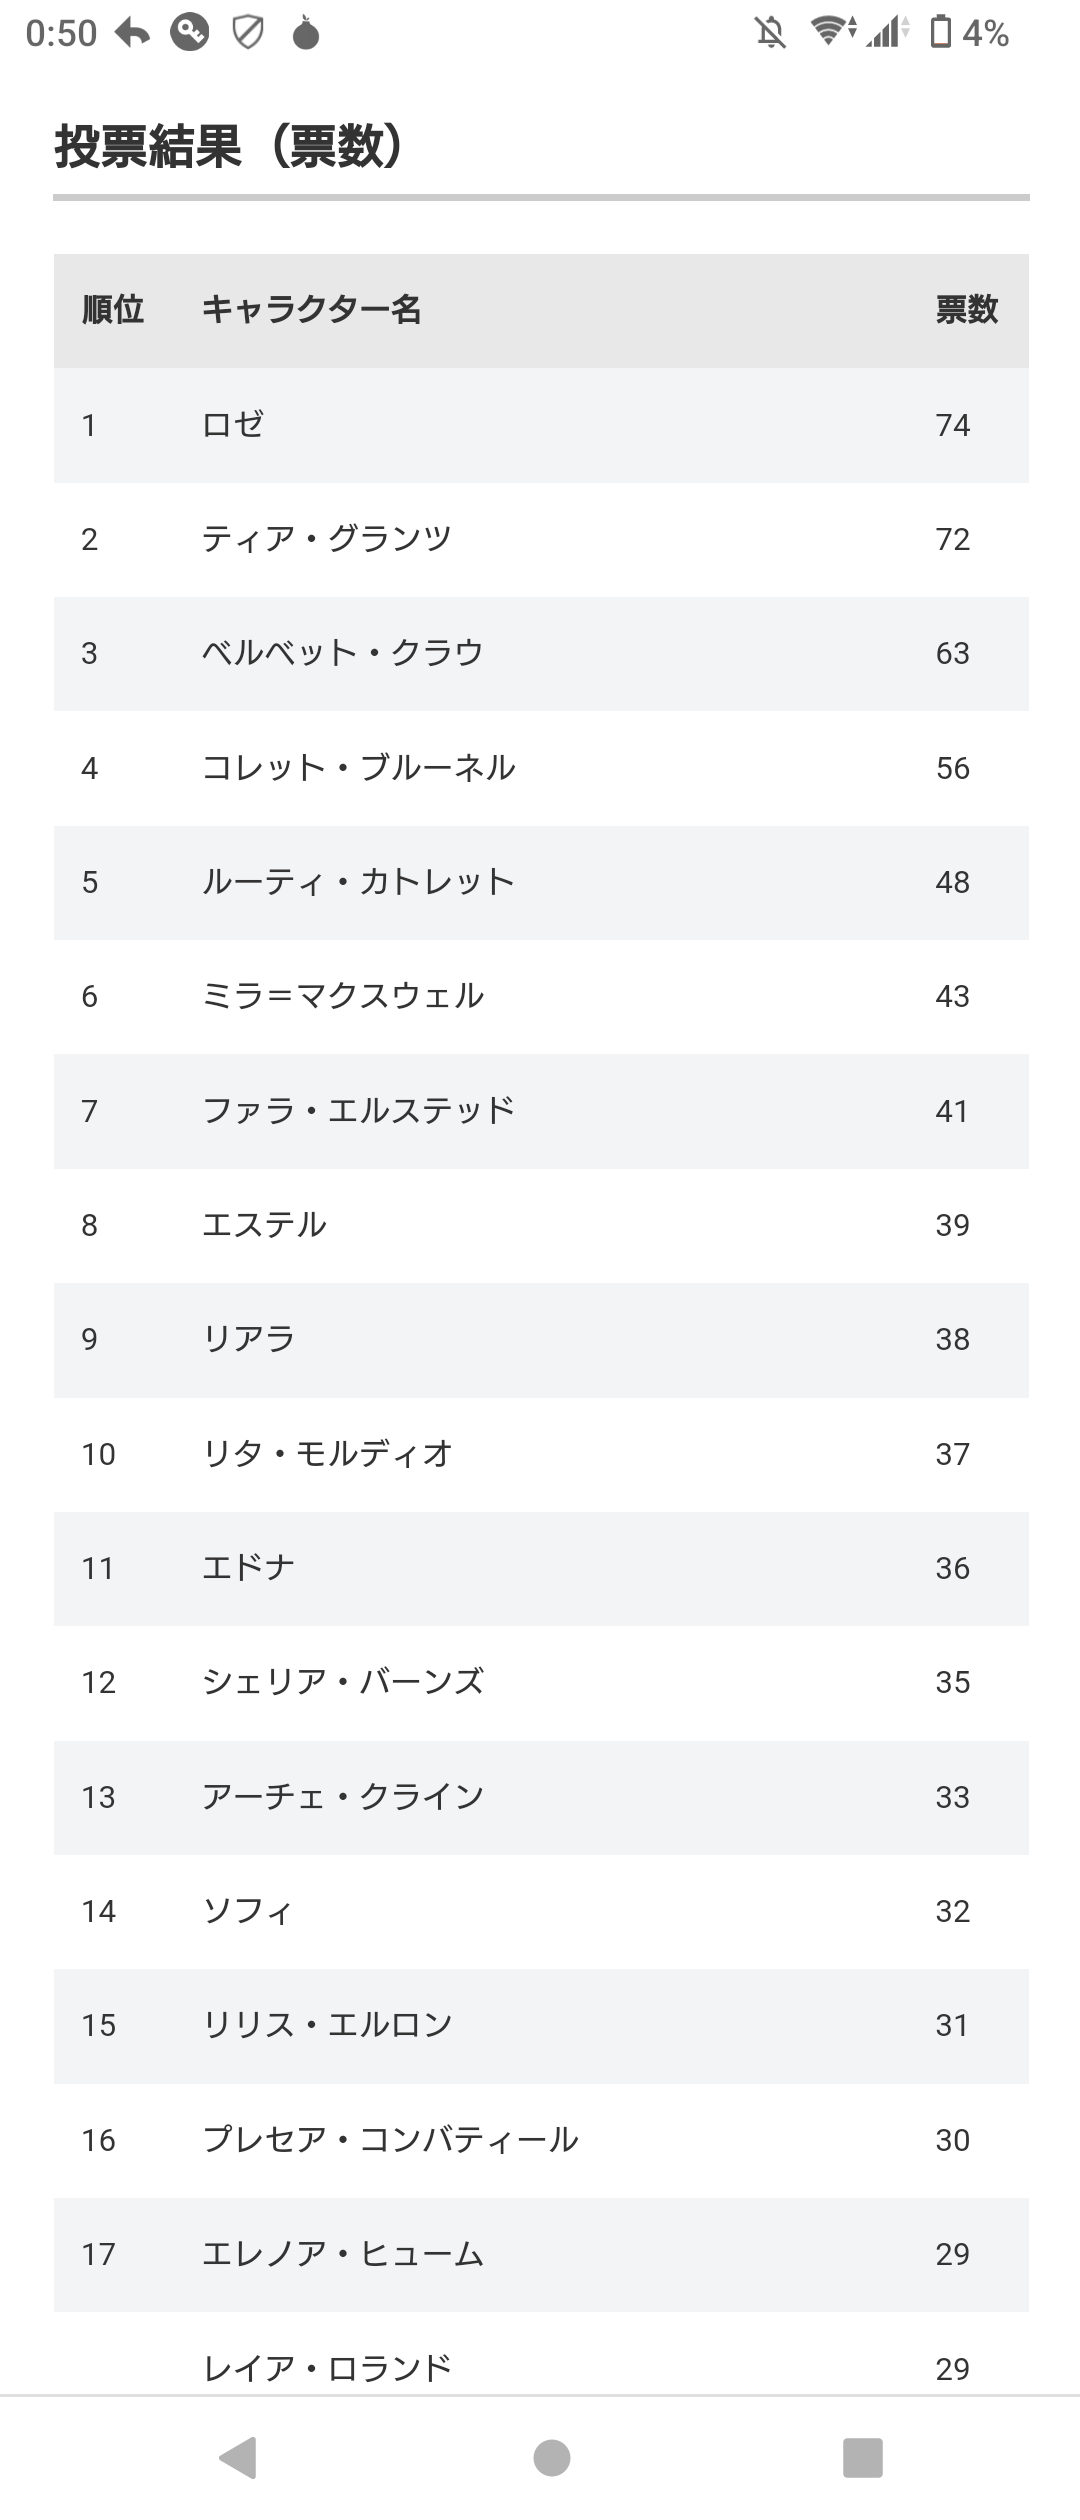Select the 順位 column header
The height and width of the screenshot is (2520, 1080).
pos(113,310)
